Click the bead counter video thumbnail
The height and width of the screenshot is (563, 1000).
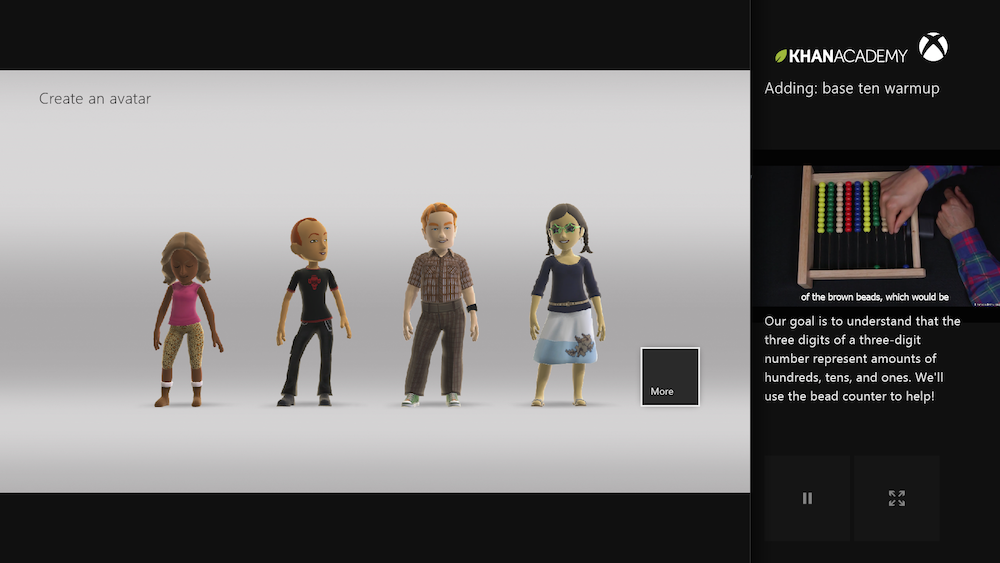876,236
